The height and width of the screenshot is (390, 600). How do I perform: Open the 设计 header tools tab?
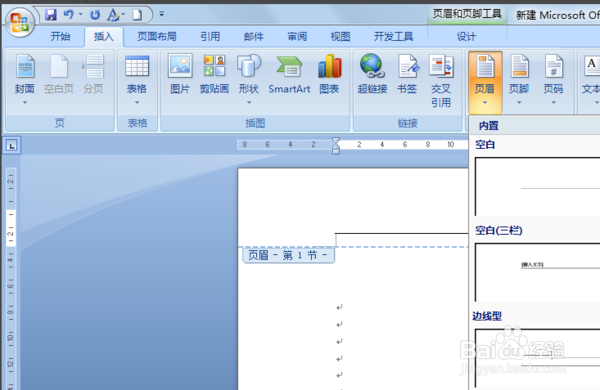point(466,37)
